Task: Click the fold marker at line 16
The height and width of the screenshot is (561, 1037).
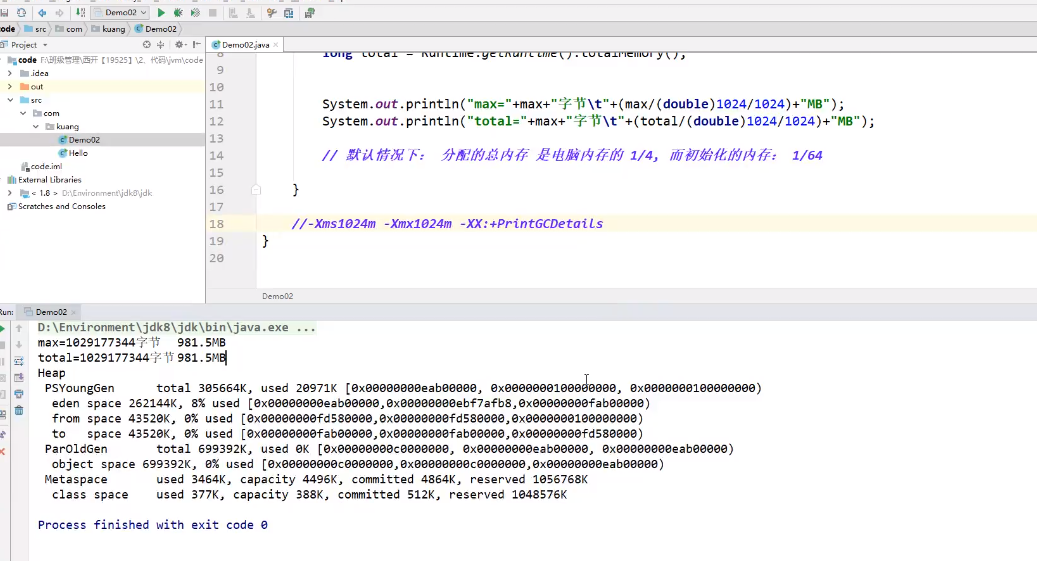Action: 256,190
